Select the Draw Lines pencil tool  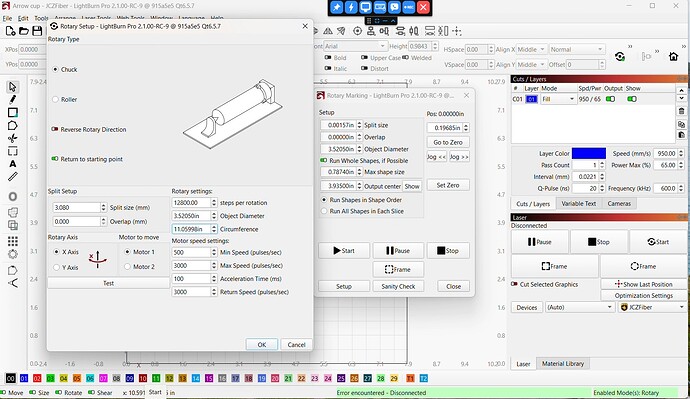[12, 99]
